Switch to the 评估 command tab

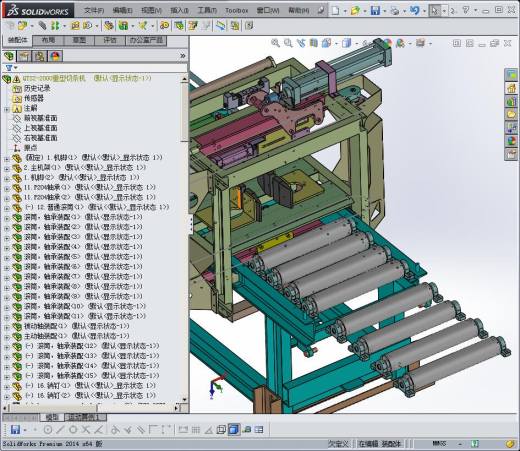tap(110, 40)
